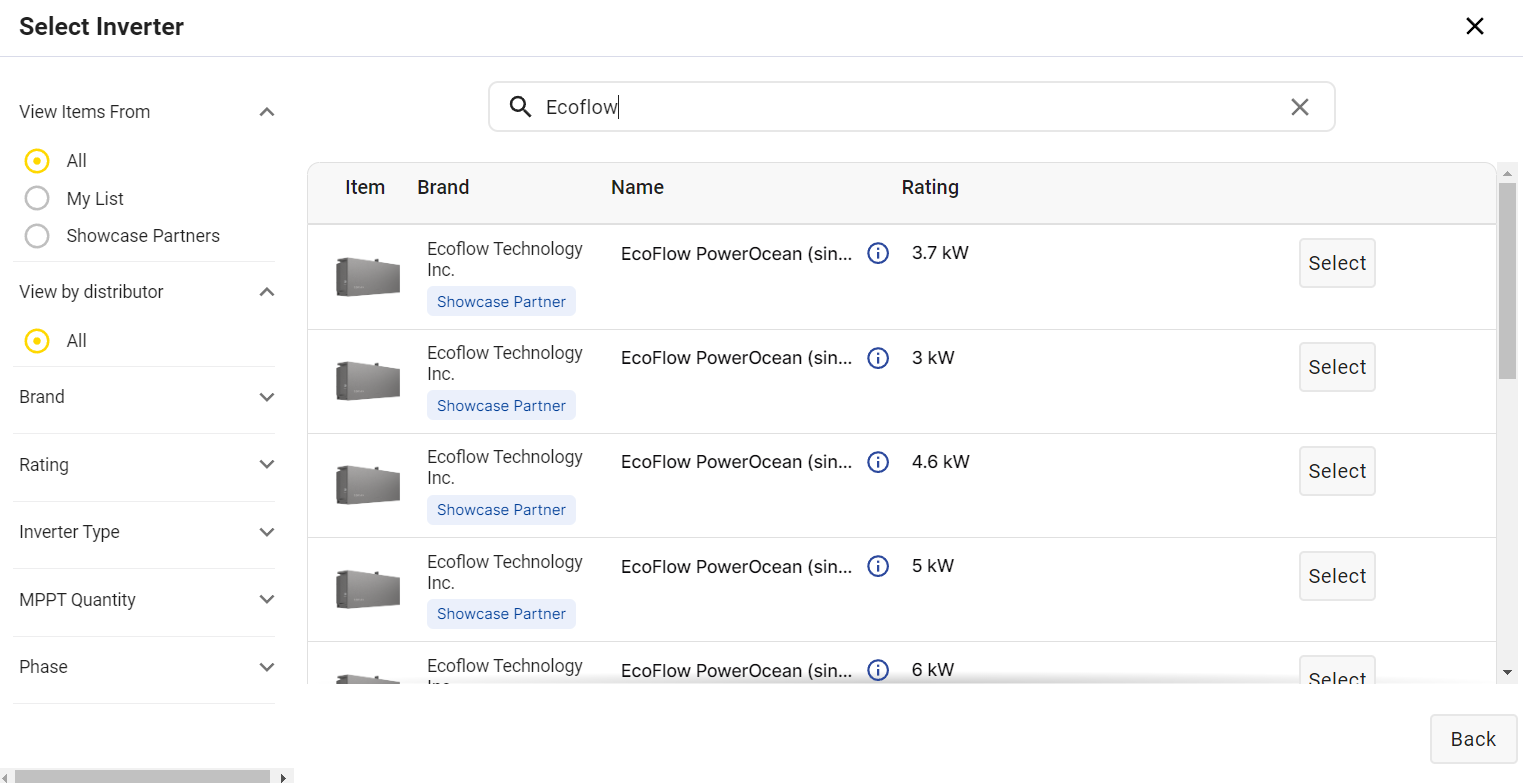Image resolution: width=1523 pixels, height=783 pixels.
Task: Open info for the 6 kW inverter
Action: coord(878,670)
